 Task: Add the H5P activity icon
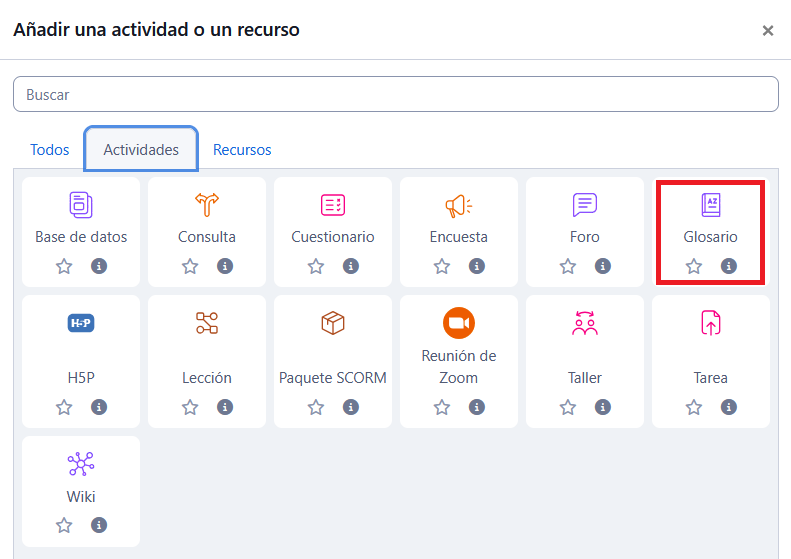click(81, 323)
